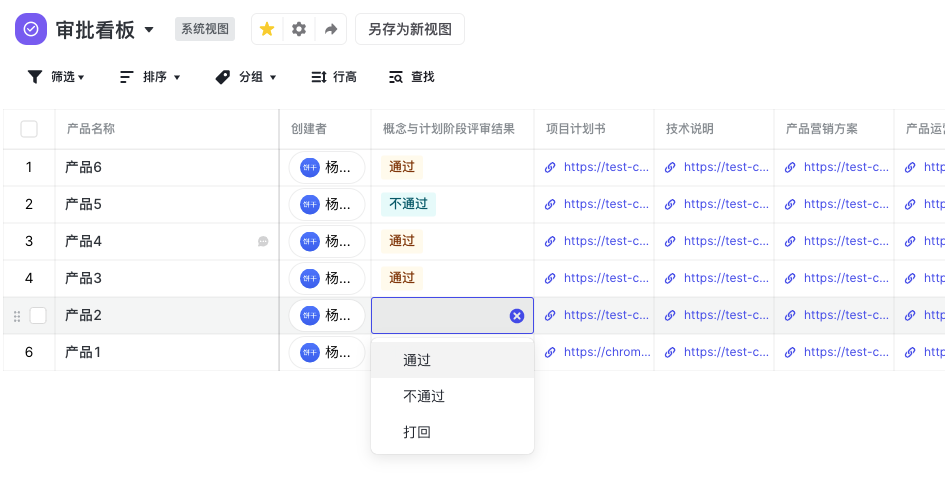Image resolution: width=945 pixels, height=485 pixels.
Task: Open the 分组 group dropdown
Action: pos(246,77)
